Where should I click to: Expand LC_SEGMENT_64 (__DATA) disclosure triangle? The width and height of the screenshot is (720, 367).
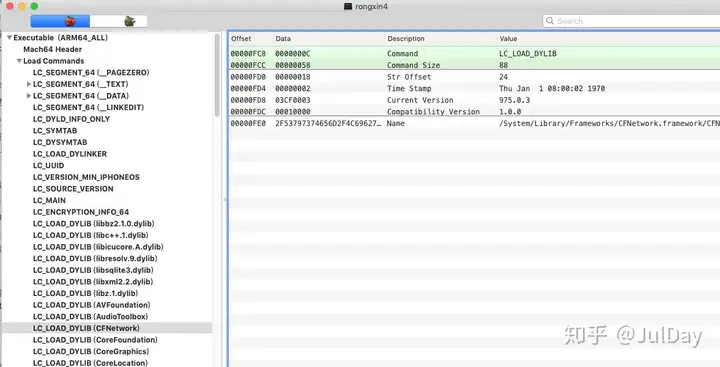(x=29, y=96)
